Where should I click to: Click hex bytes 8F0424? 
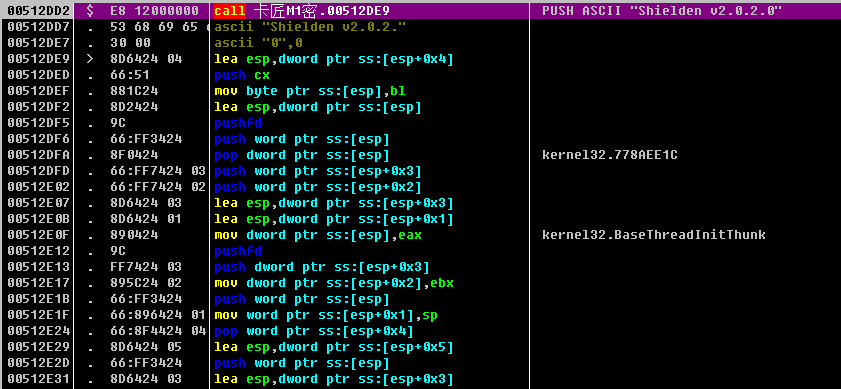(x=134, y=155)
